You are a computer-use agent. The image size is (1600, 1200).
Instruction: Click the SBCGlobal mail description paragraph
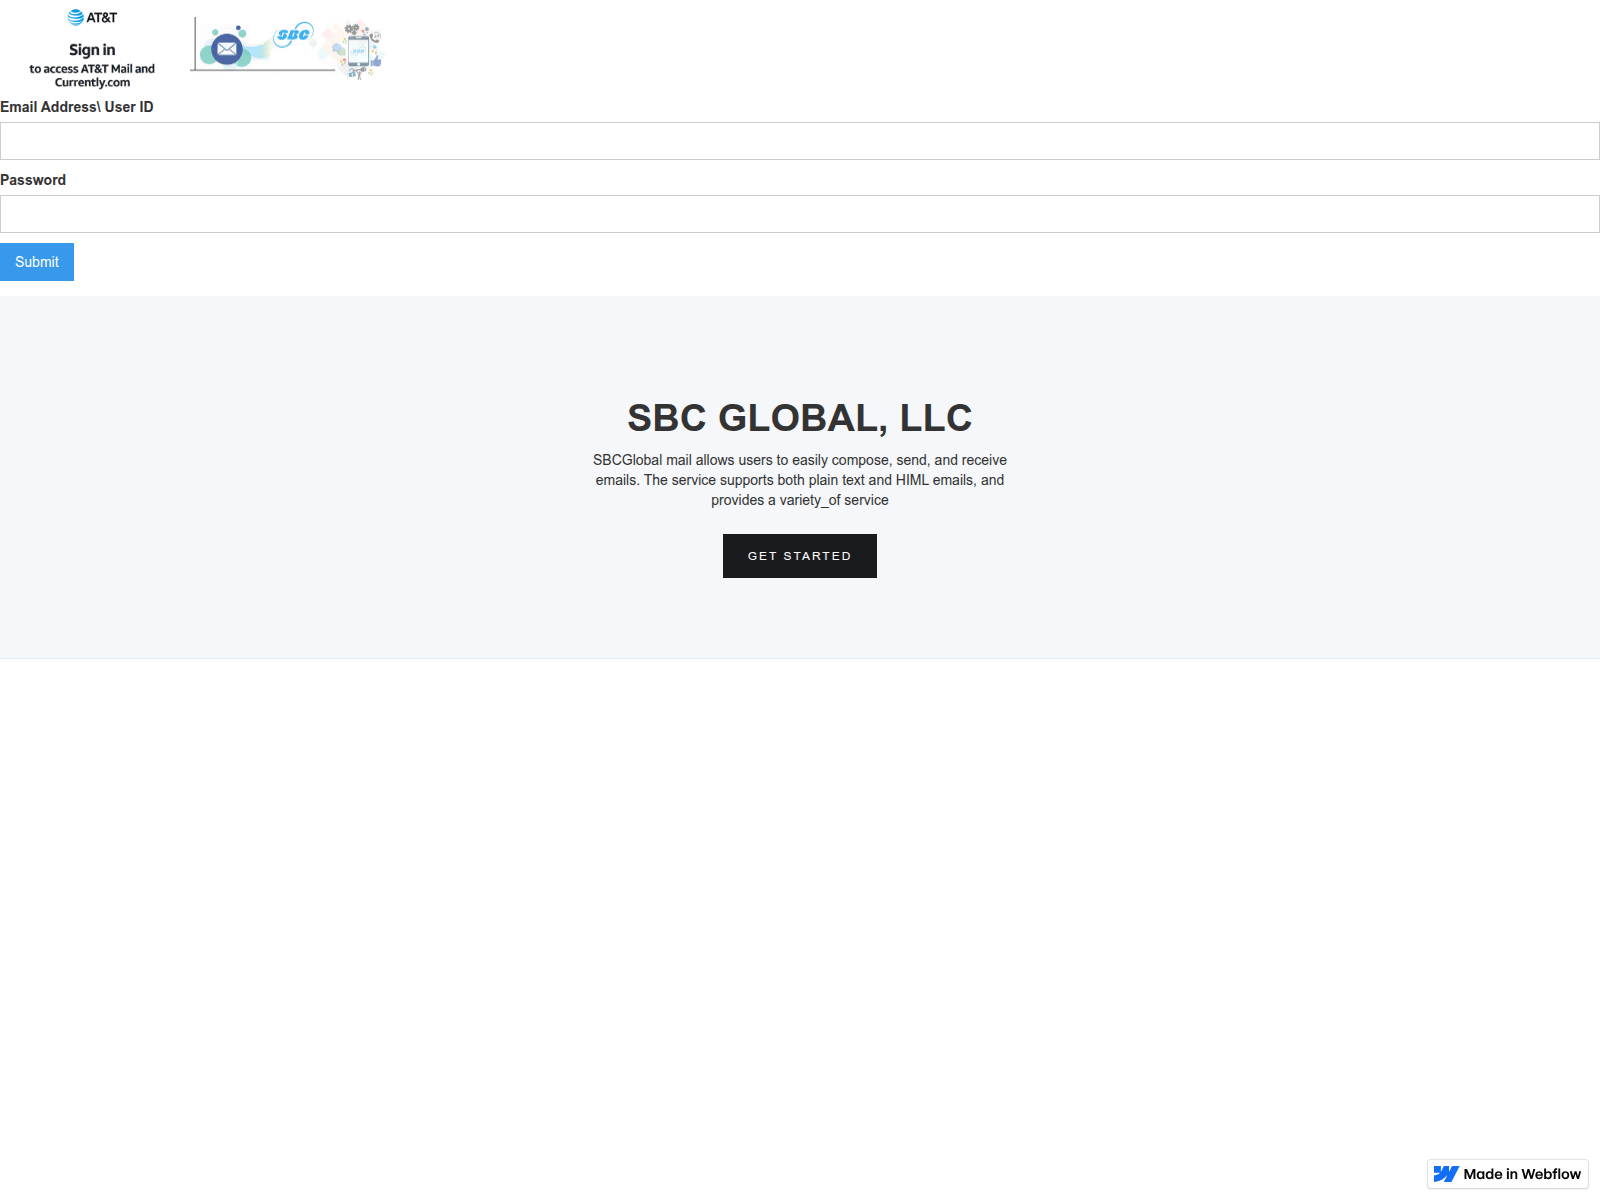[800, 480]
